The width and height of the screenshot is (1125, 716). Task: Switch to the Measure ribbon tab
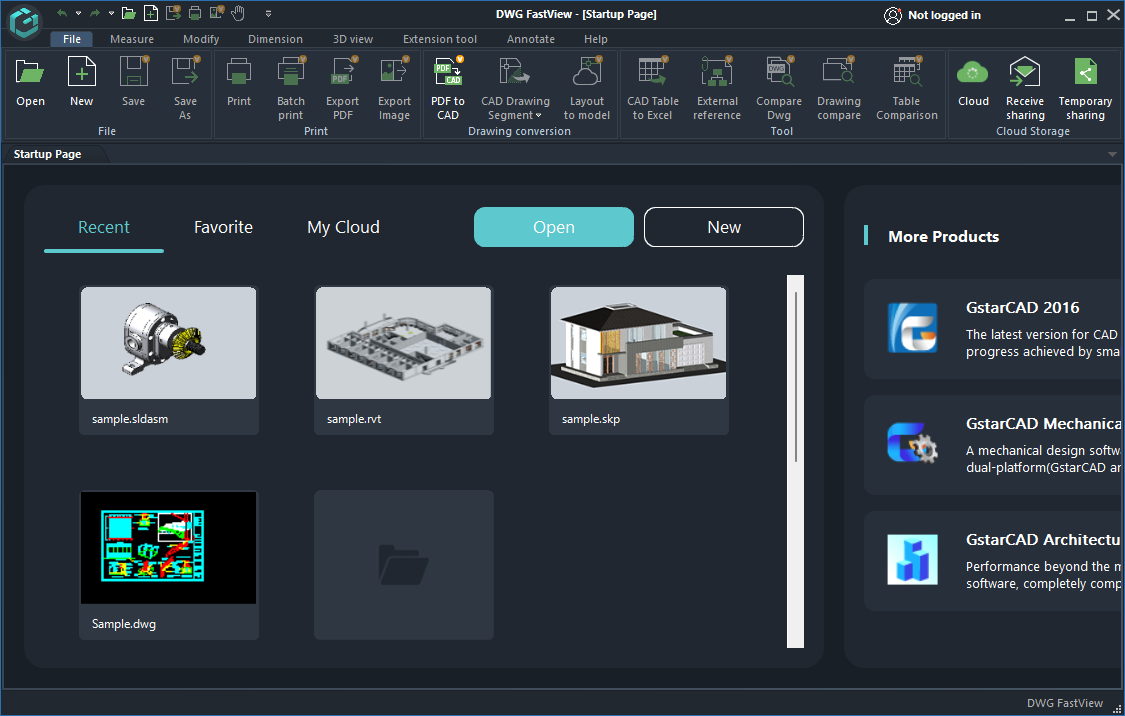(132, 39)
